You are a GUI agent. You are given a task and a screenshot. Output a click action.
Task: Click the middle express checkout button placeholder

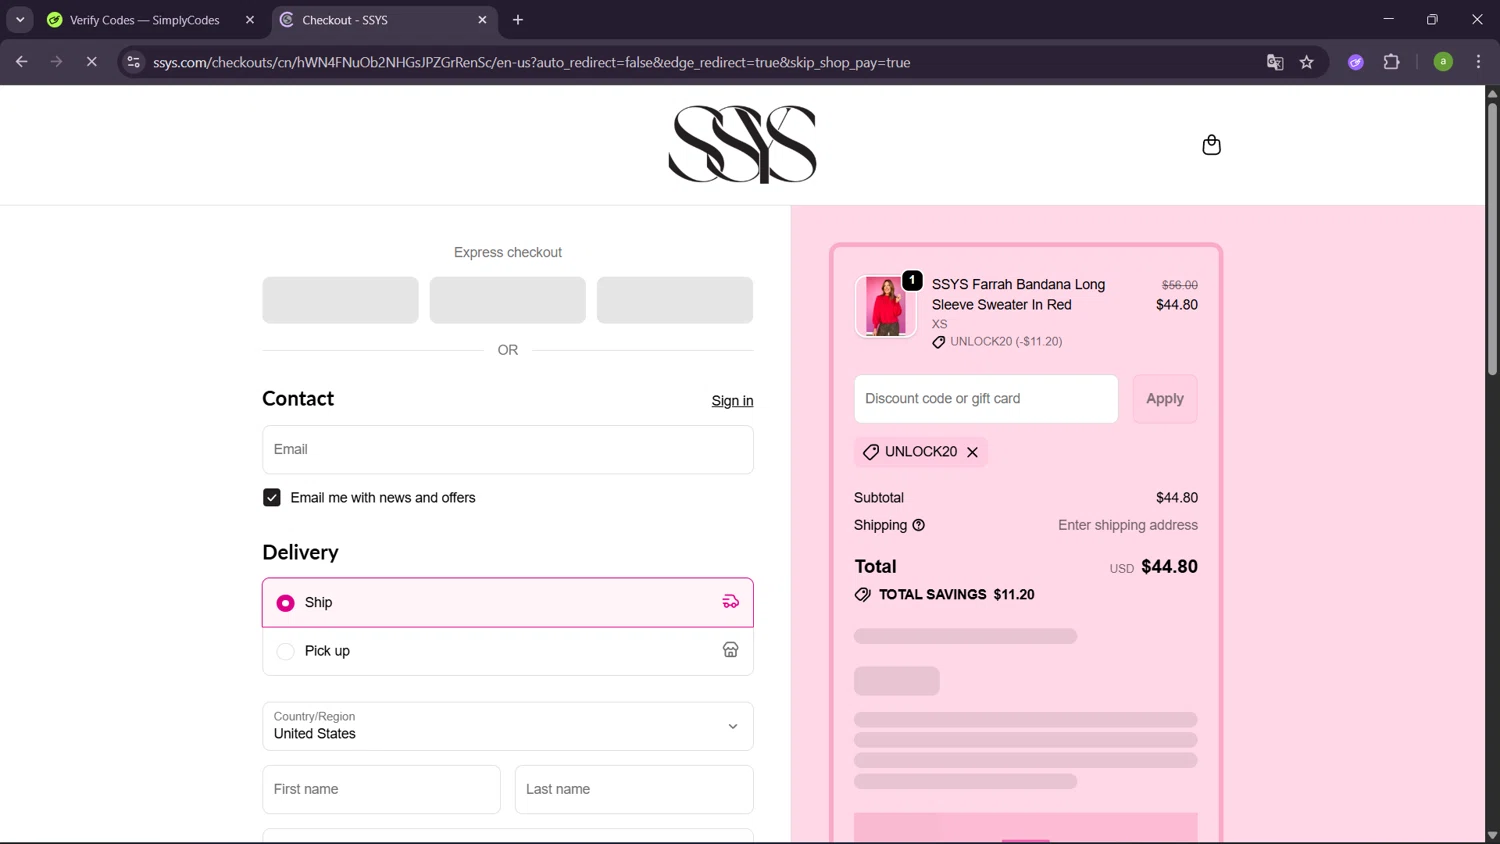507,300
